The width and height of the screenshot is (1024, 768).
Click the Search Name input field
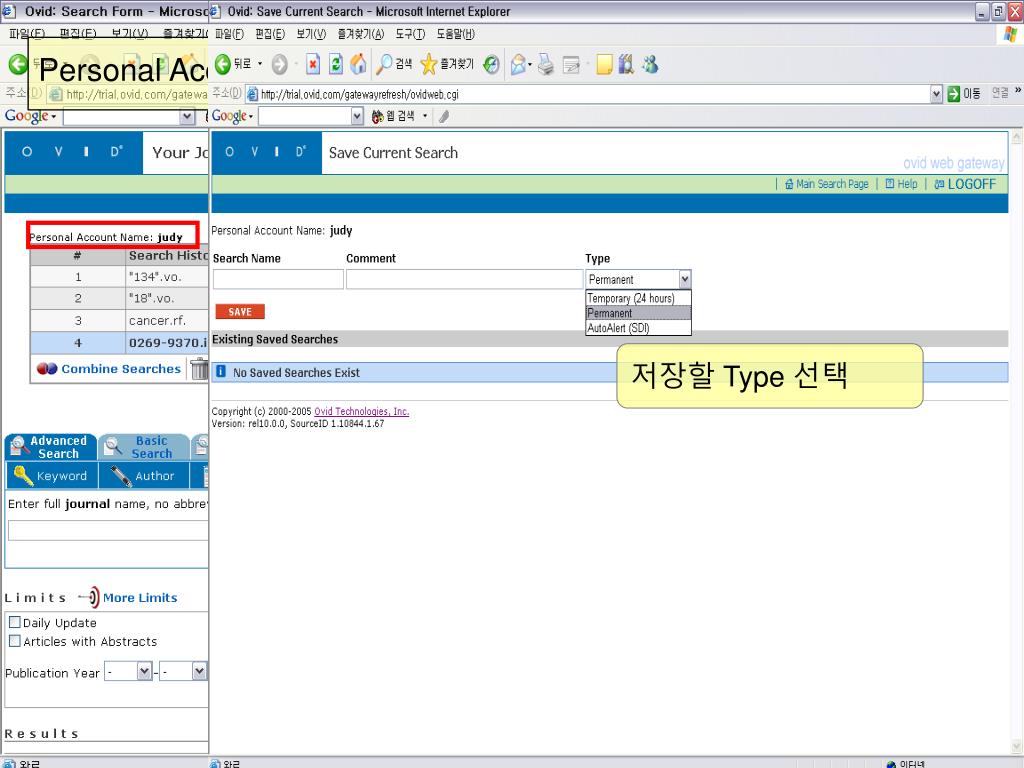pyautogui.click(x=278, y=280)
